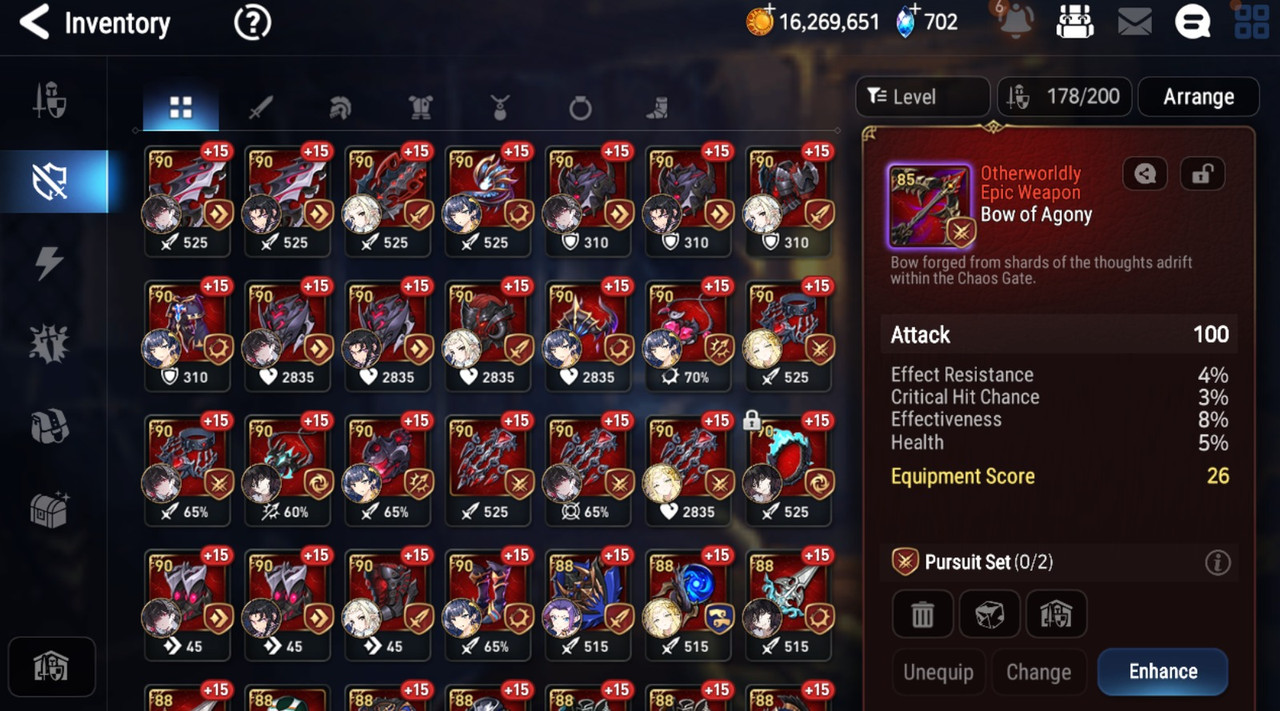1280x711 pixels.
Task: Show Pursuit Set info icon
Action: tap(1217, 563)
